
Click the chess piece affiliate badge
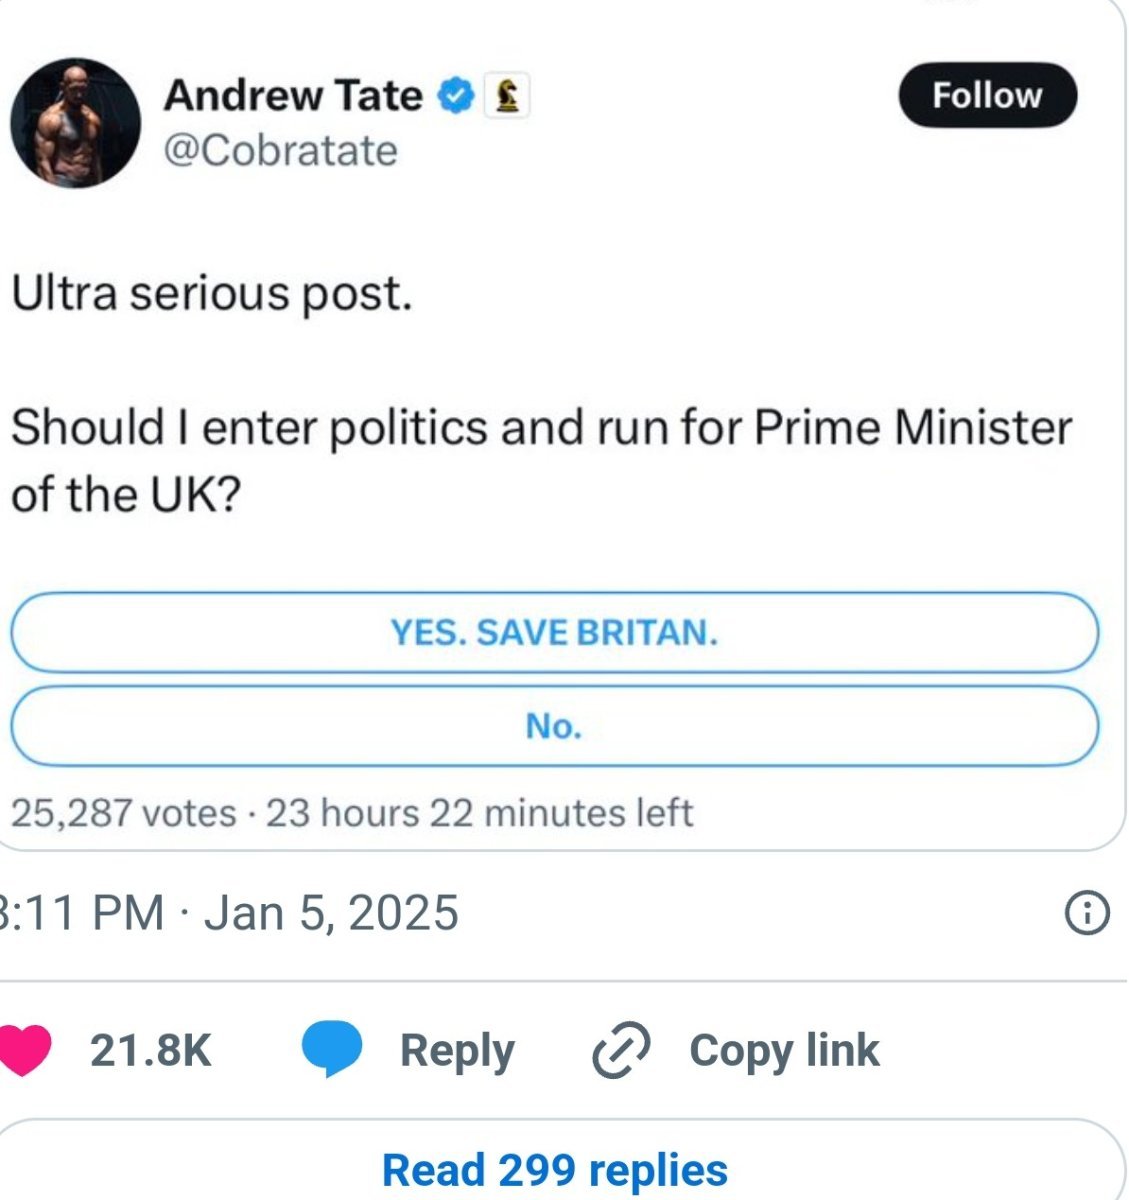point(506,96)
